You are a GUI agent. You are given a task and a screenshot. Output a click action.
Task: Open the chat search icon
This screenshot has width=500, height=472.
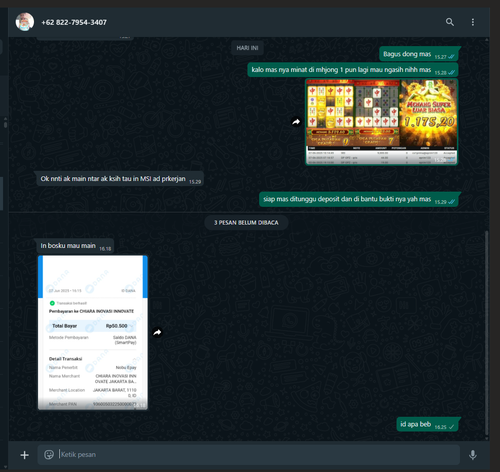[450, 22]
